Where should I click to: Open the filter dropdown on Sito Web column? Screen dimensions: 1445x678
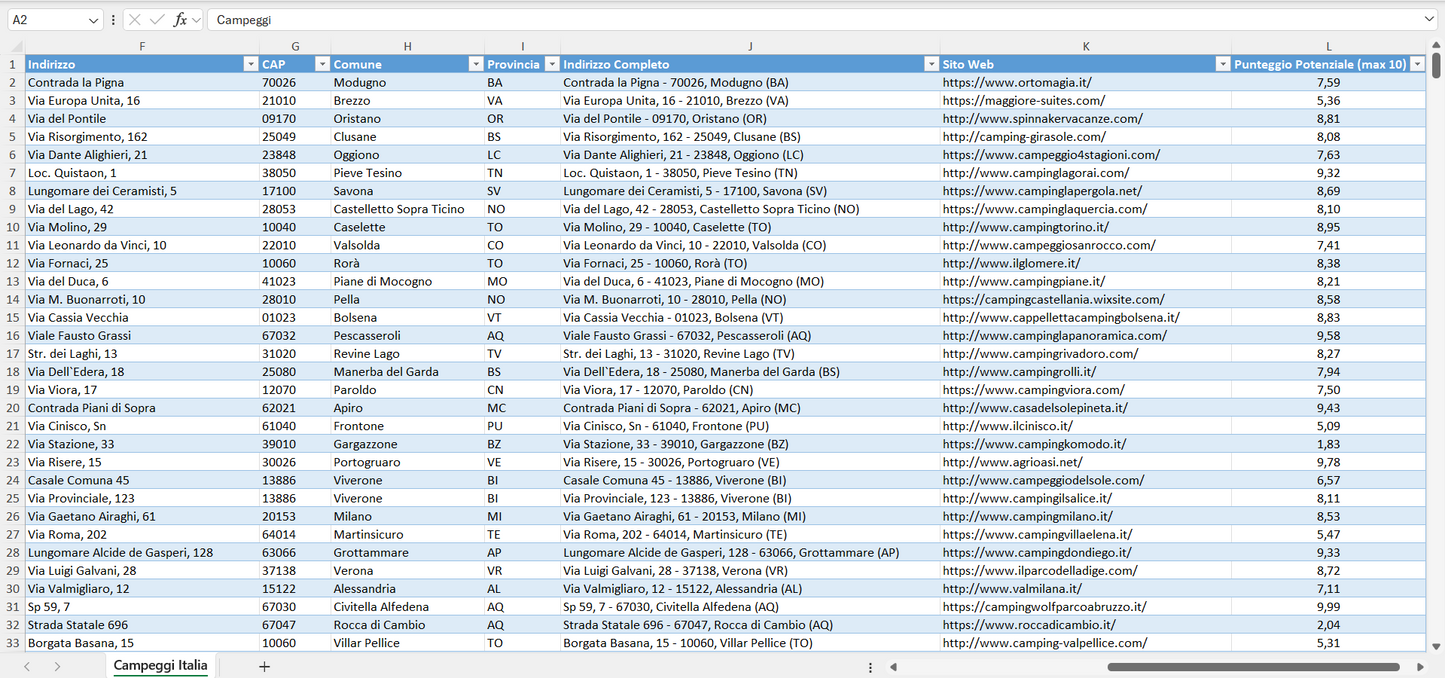click(x=1222, y=63)
